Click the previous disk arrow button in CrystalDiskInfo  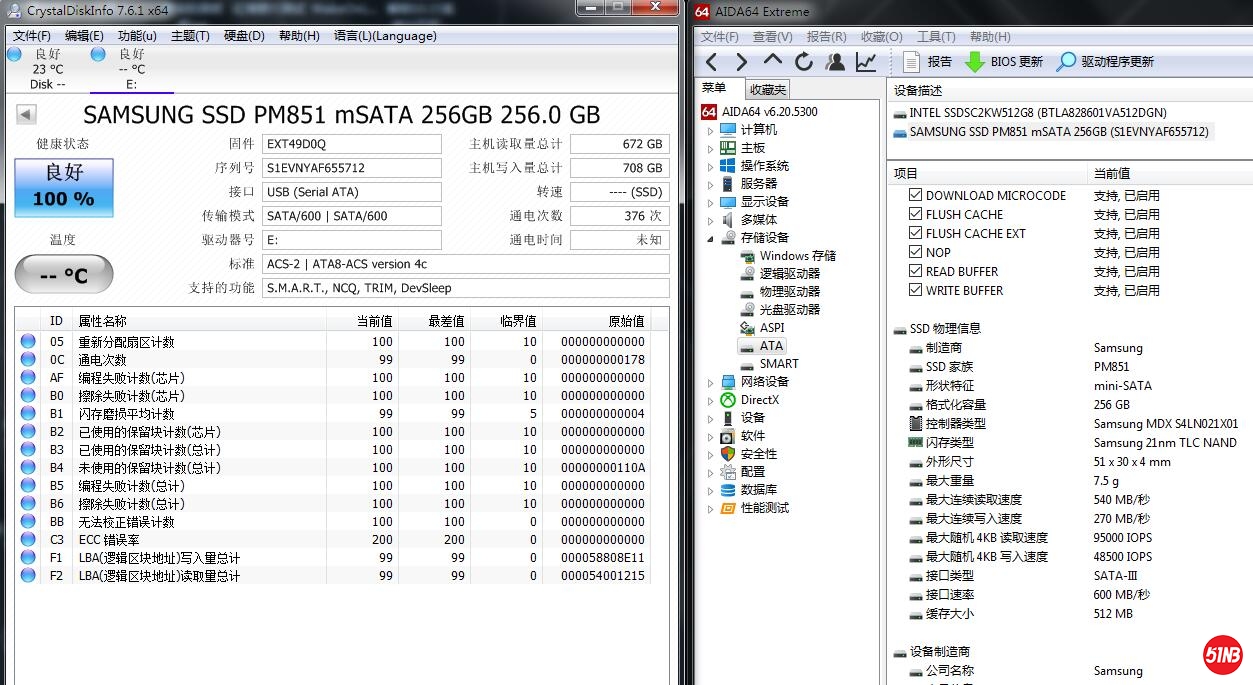click(26, 115)
